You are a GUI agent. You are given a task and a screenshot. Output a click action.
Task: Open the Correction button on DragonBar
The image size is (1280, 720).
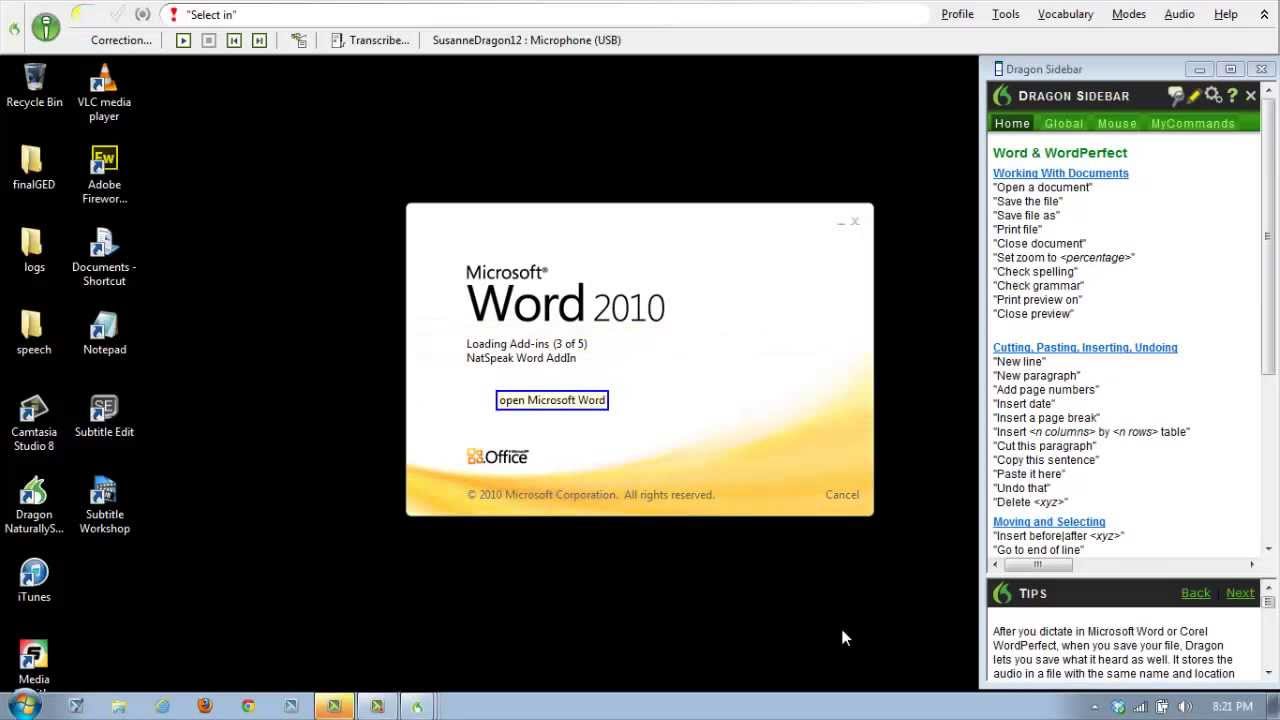(x=121, y=40)
